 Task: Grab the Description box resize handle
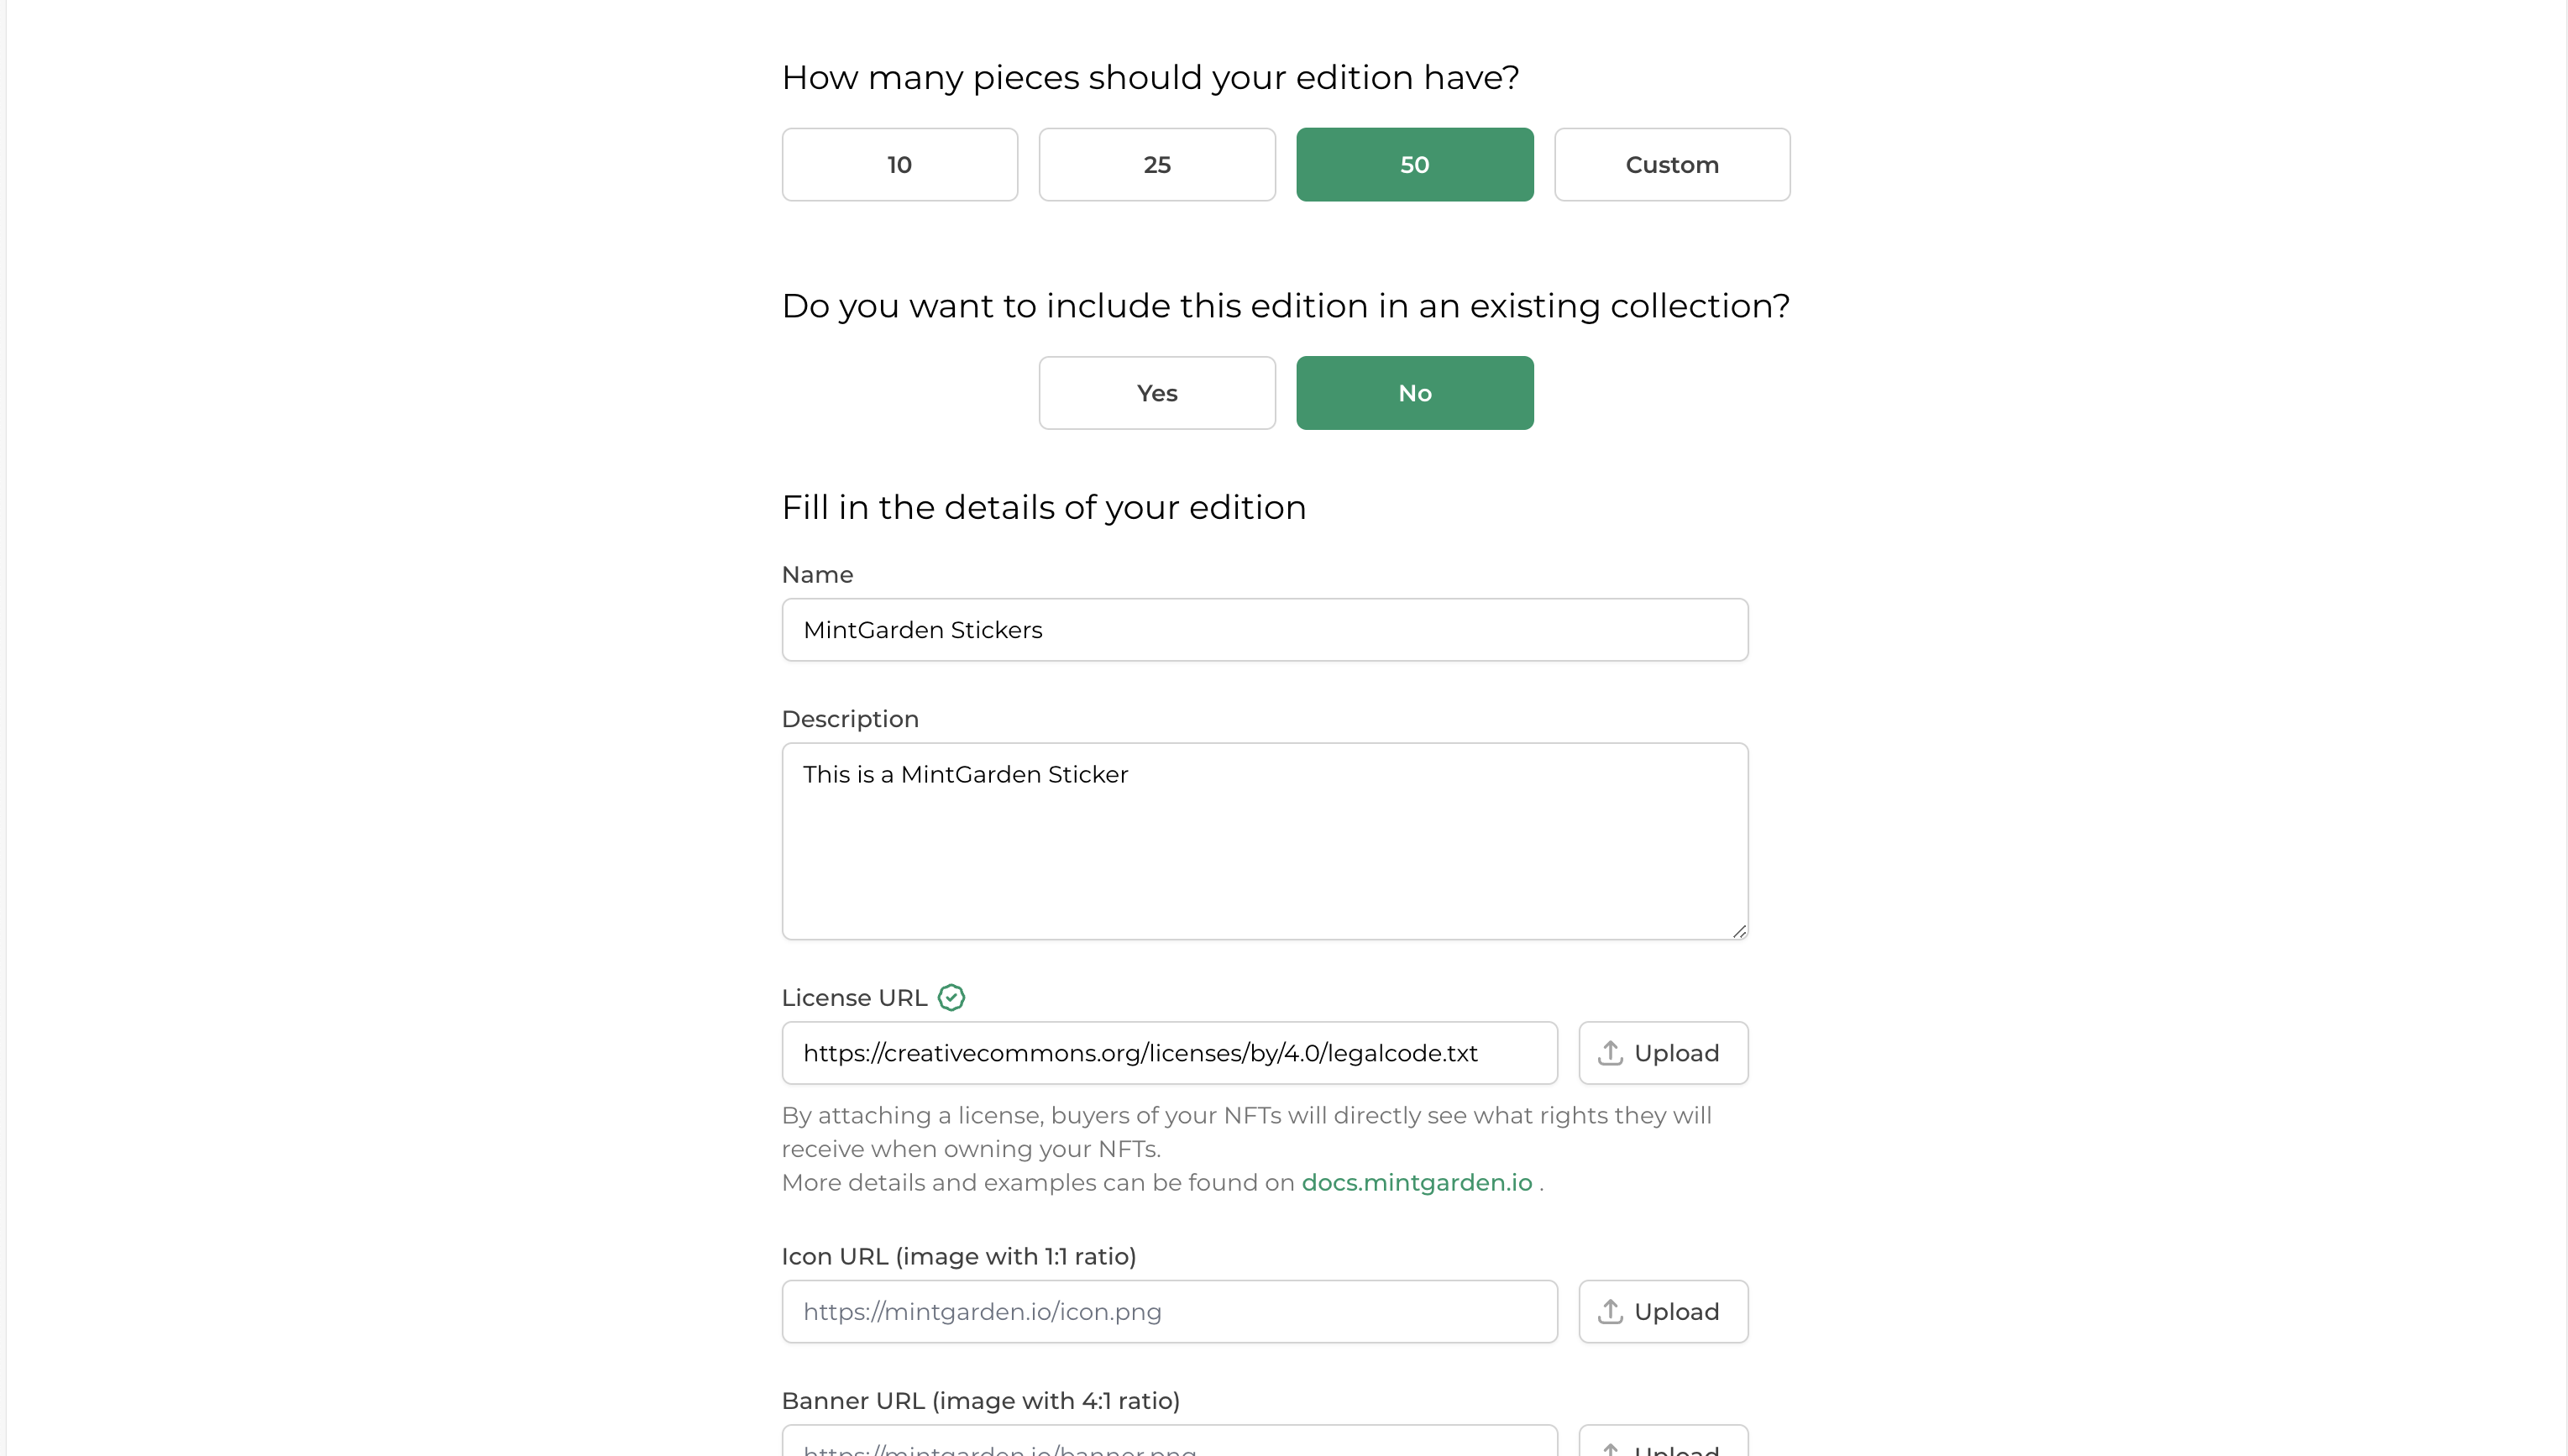click(x=1739, y=931)
